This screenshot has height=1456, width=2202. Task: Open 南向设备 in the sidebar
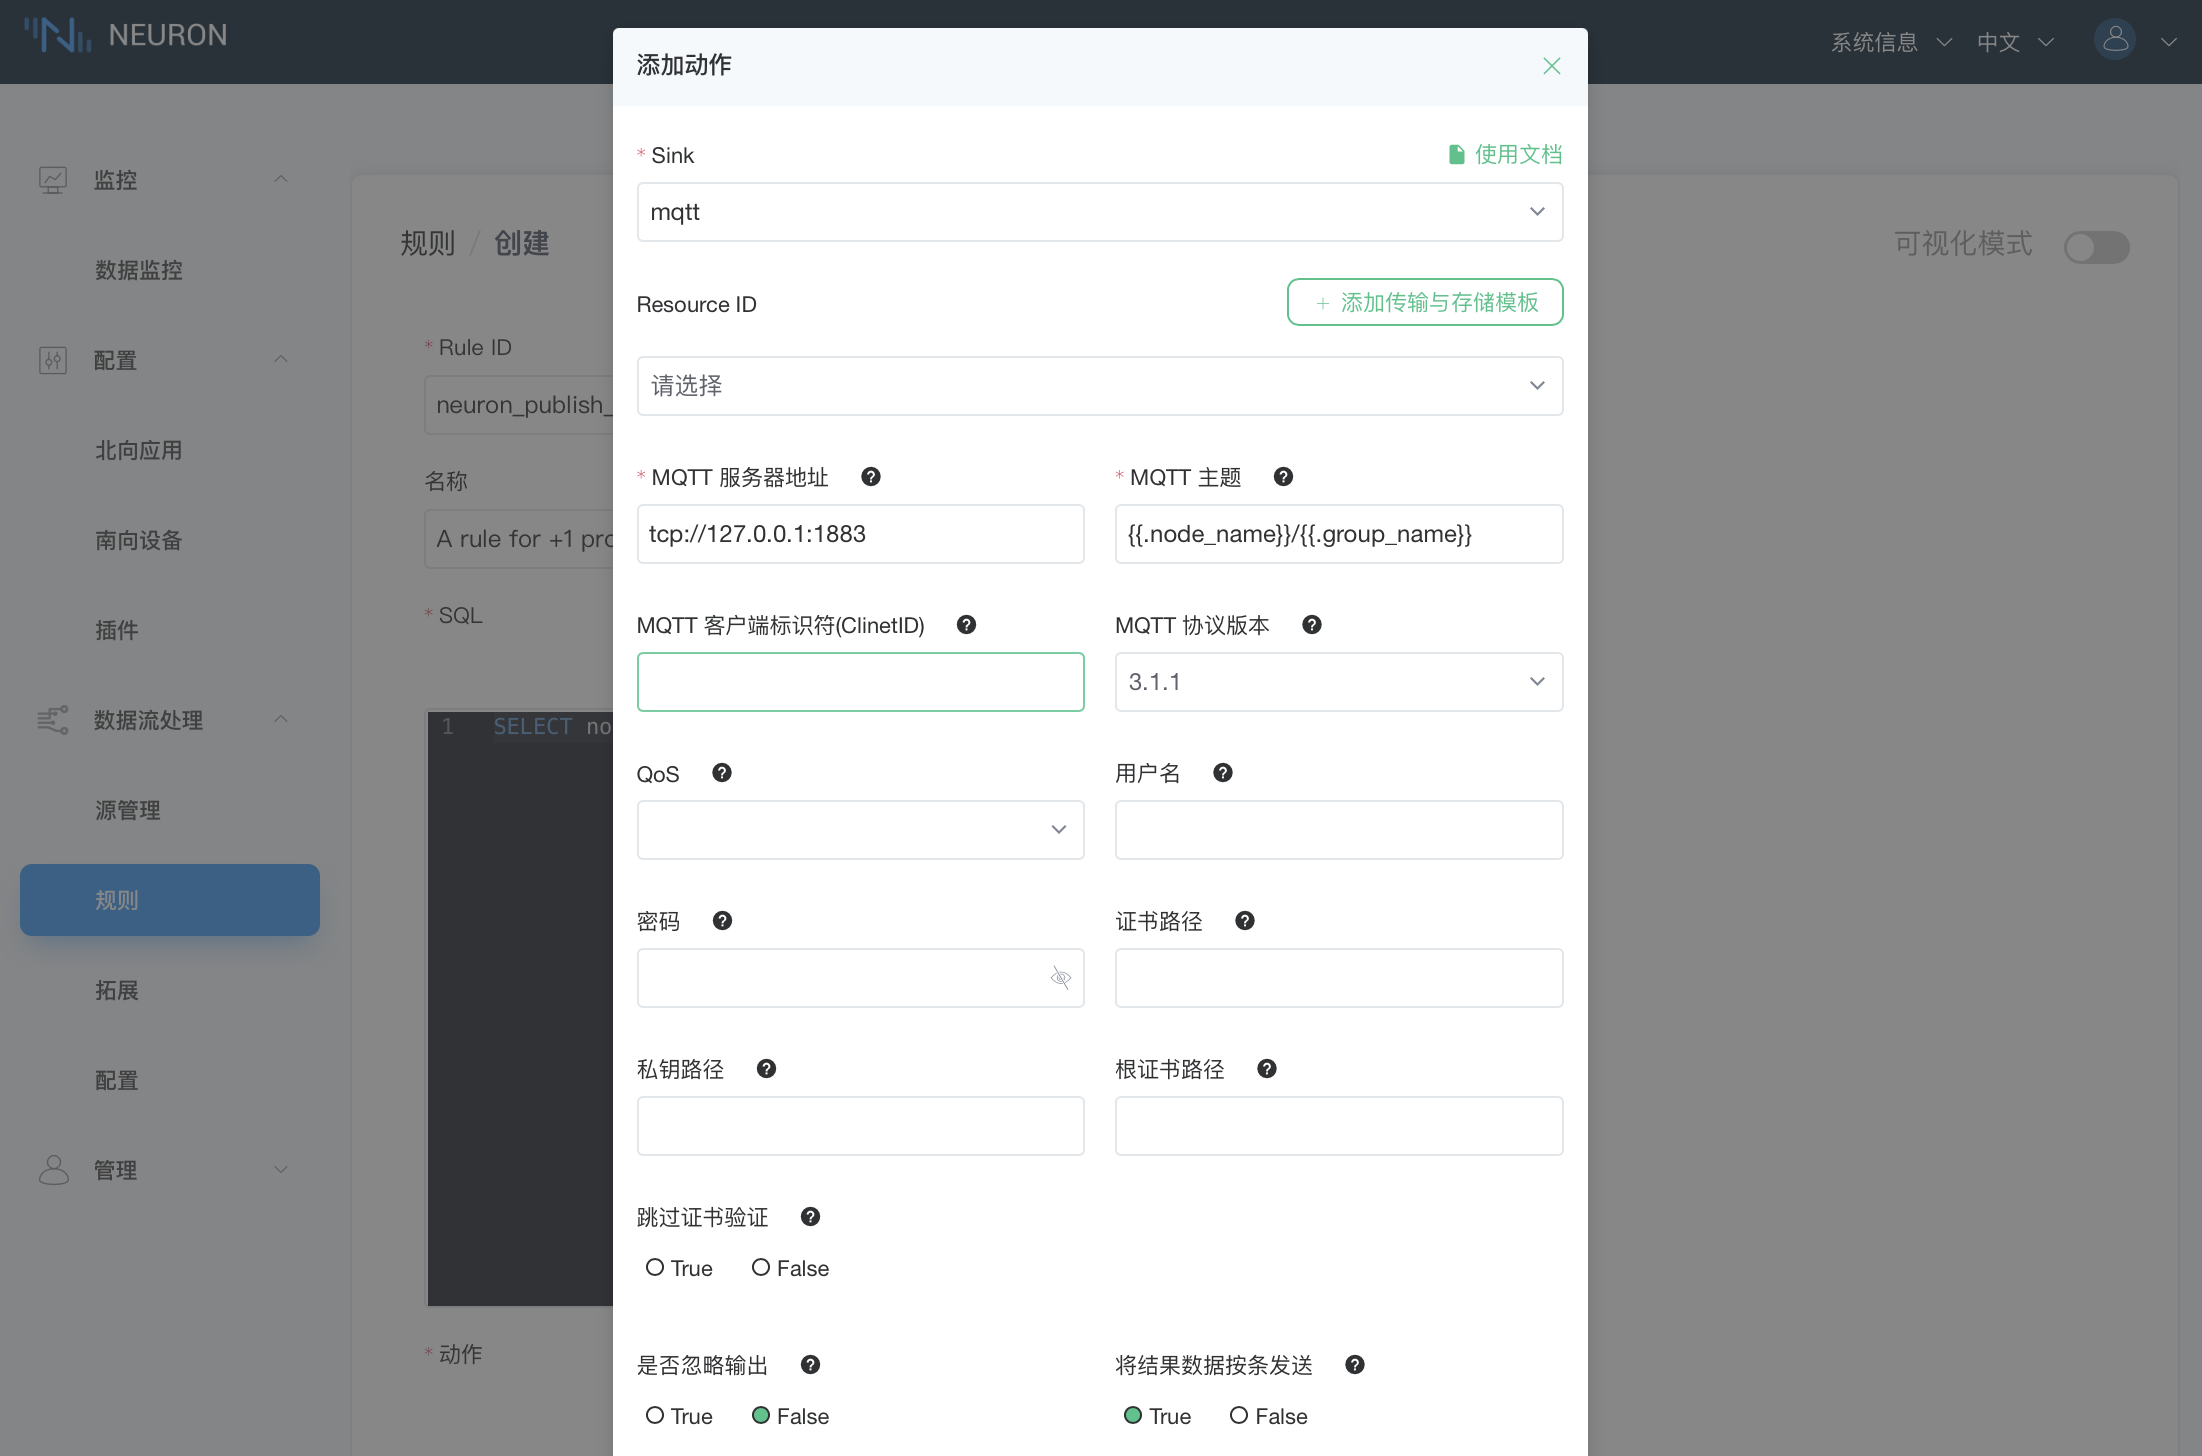point(138,540)
